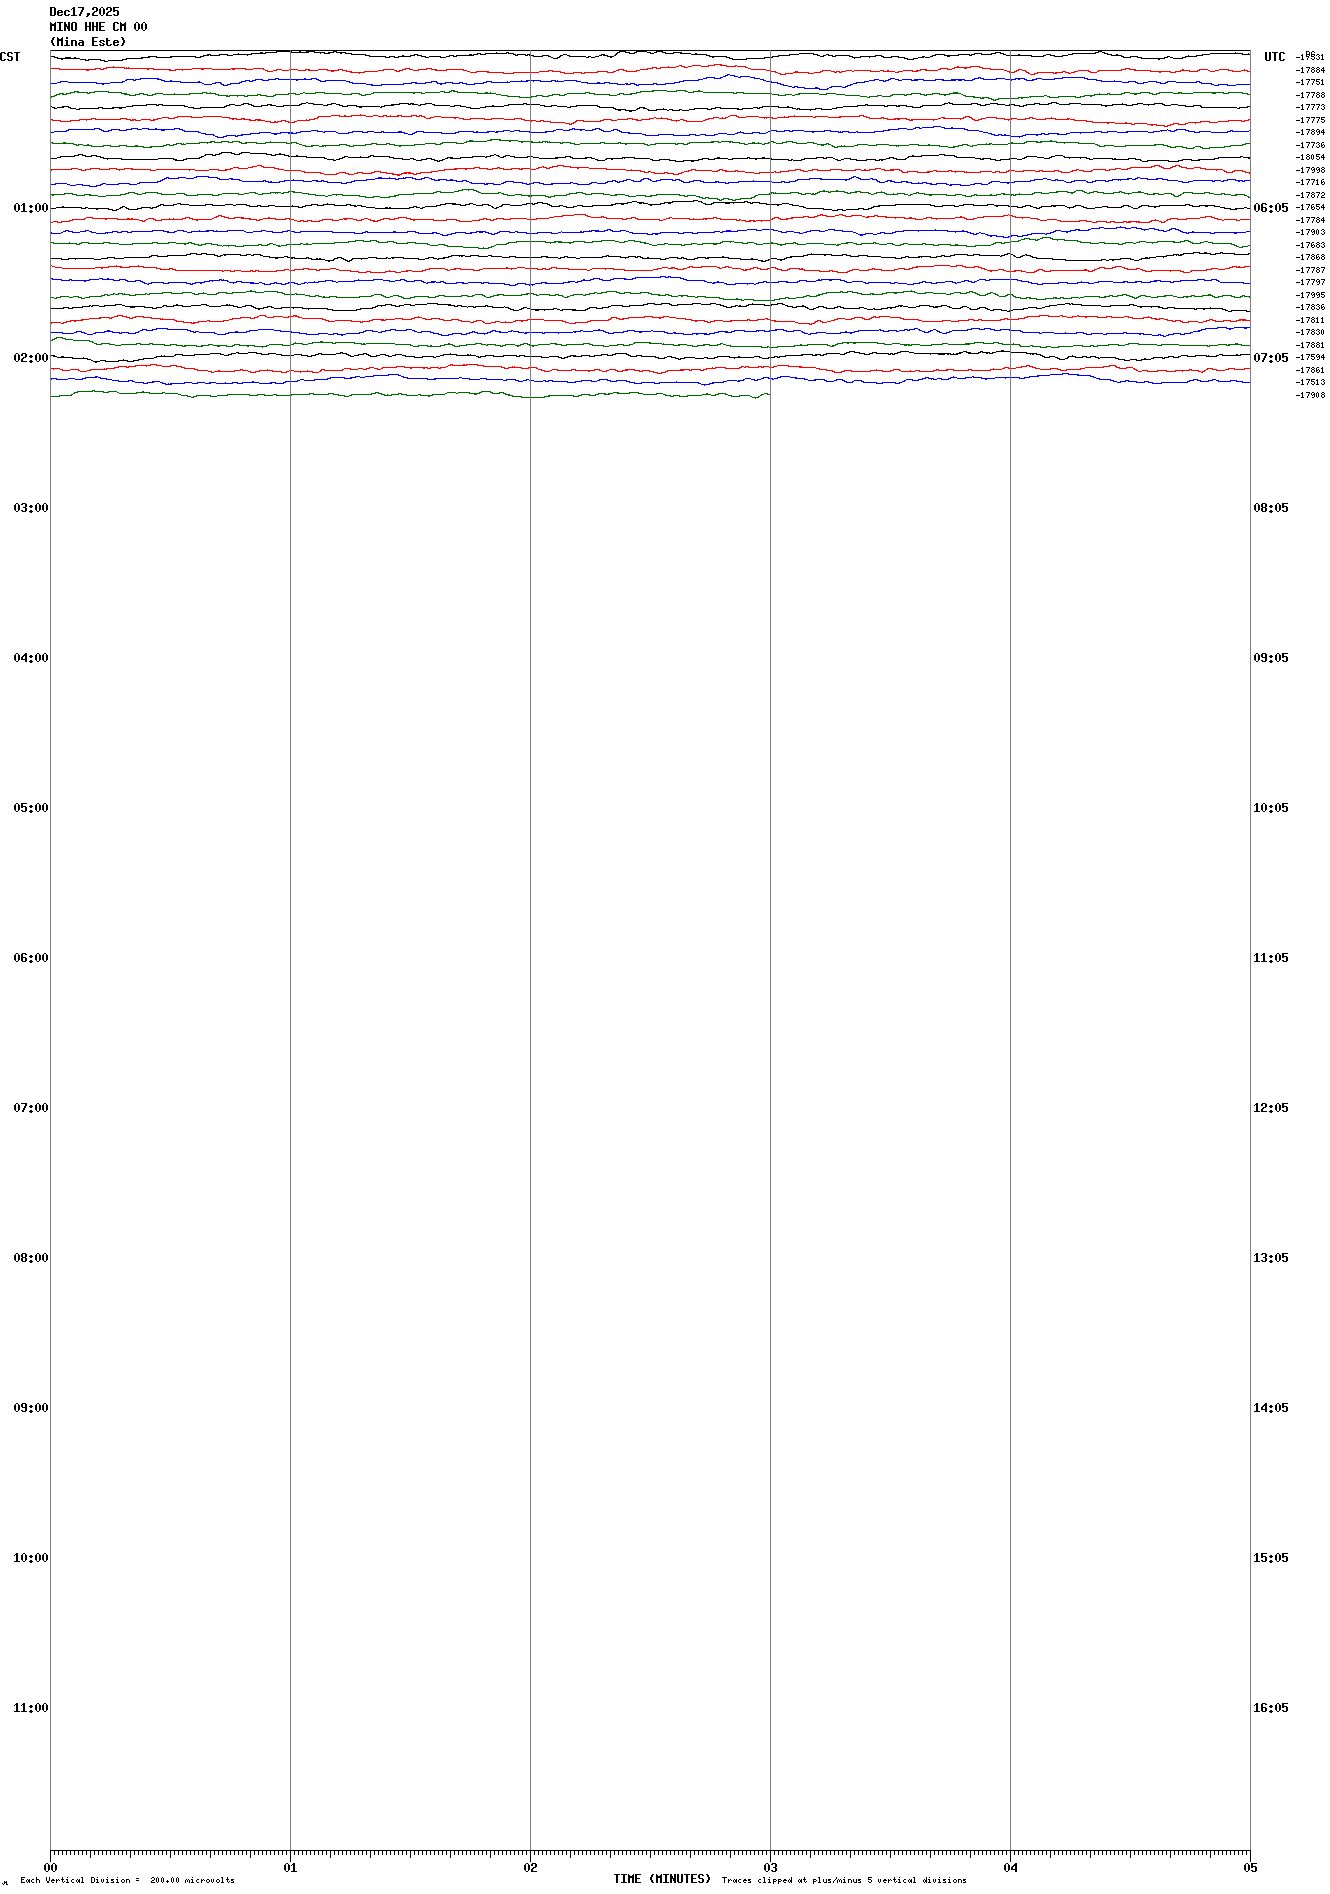This screenshot has width=1330, height=1894.
Task: Select the 02:00 CST time marker
Action: tap(30, 358)
